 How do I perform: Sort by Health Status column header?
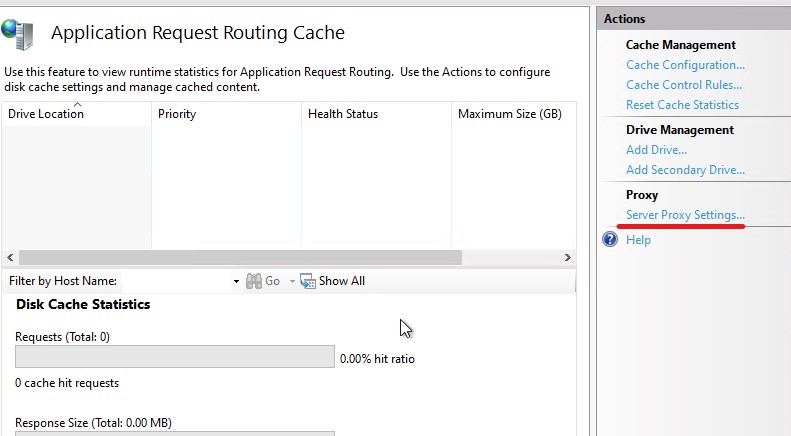[x=376, y=114]
